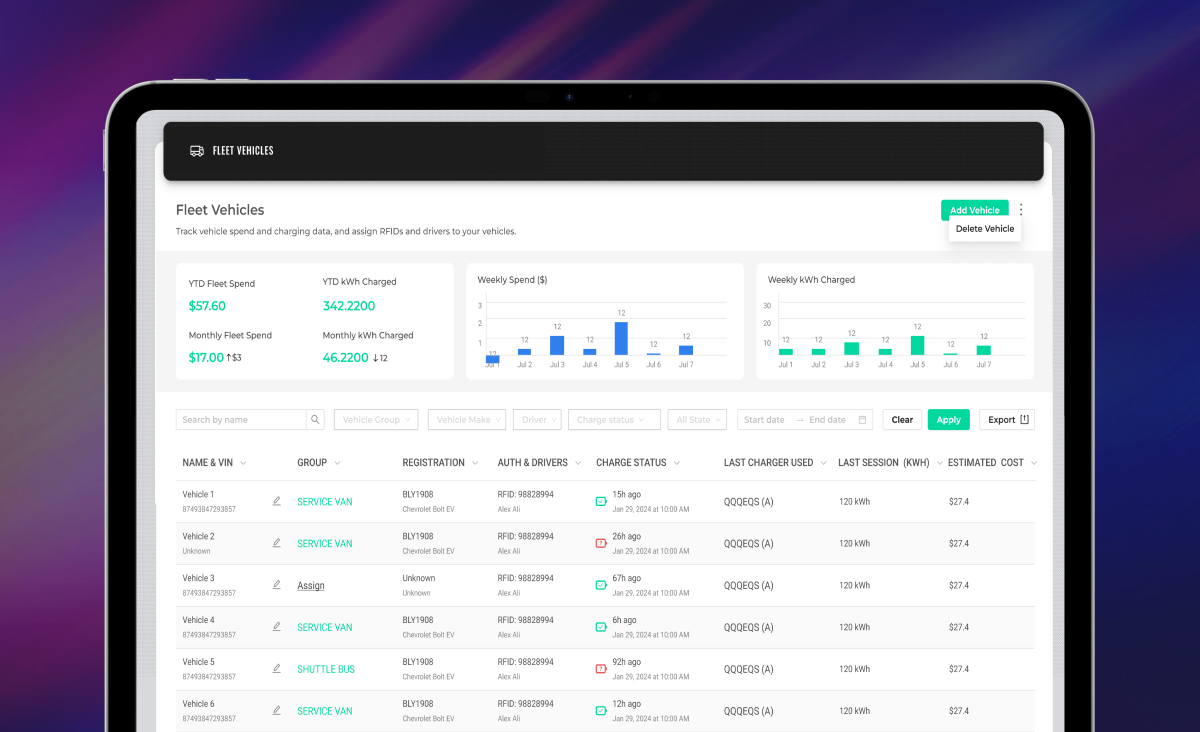The width and height of the screenshot is (1200, 732).
Task: Click '92h ago' in Vehicle 5 row
Action: (627, 662)
